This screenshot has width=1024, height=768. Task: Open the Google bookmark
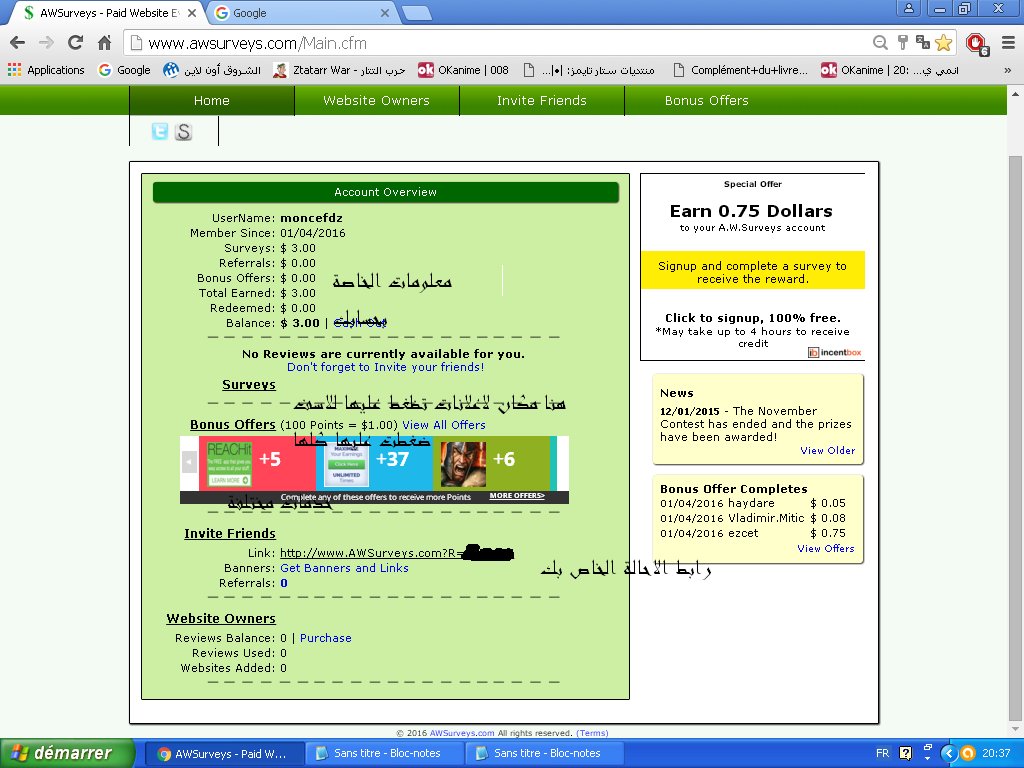pyautogui.click(x=124, y=70)
